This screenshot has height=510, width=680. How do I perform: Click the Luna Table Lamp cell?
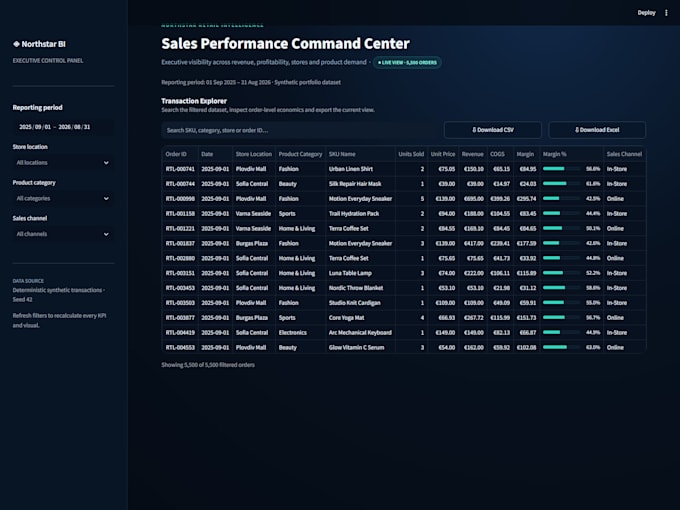[360, 273]
